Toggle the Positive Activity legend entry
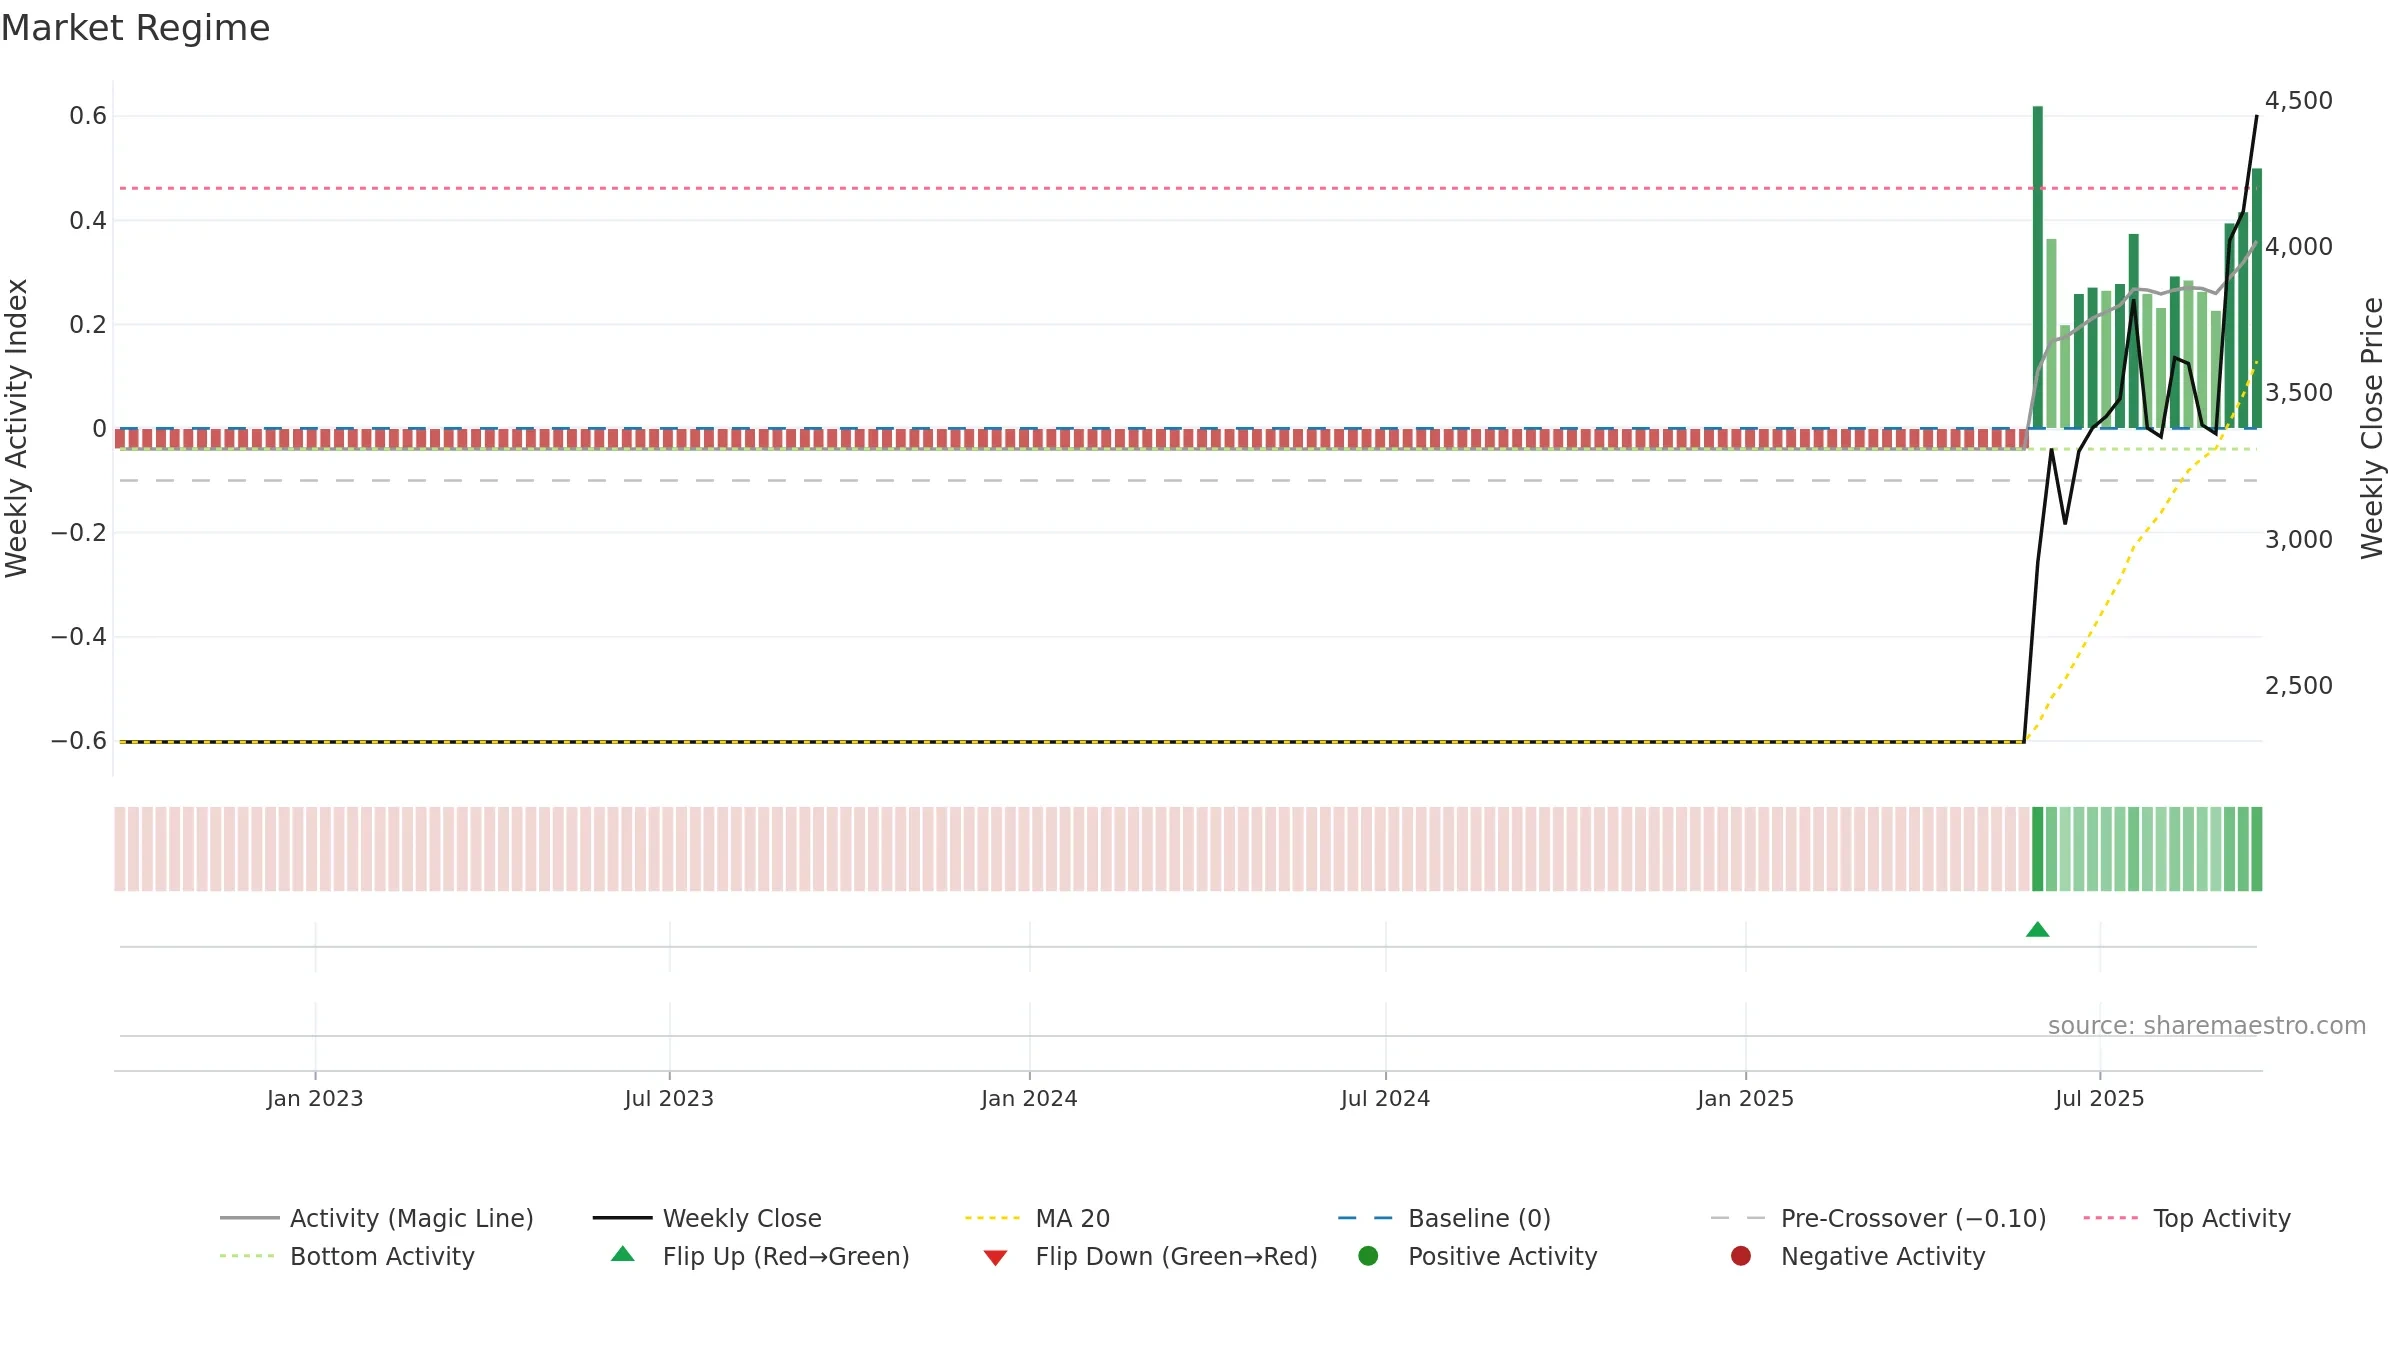The width and height of the screenshot is (2400, 1350). pyautogui.click(x=1477, y=1256)
